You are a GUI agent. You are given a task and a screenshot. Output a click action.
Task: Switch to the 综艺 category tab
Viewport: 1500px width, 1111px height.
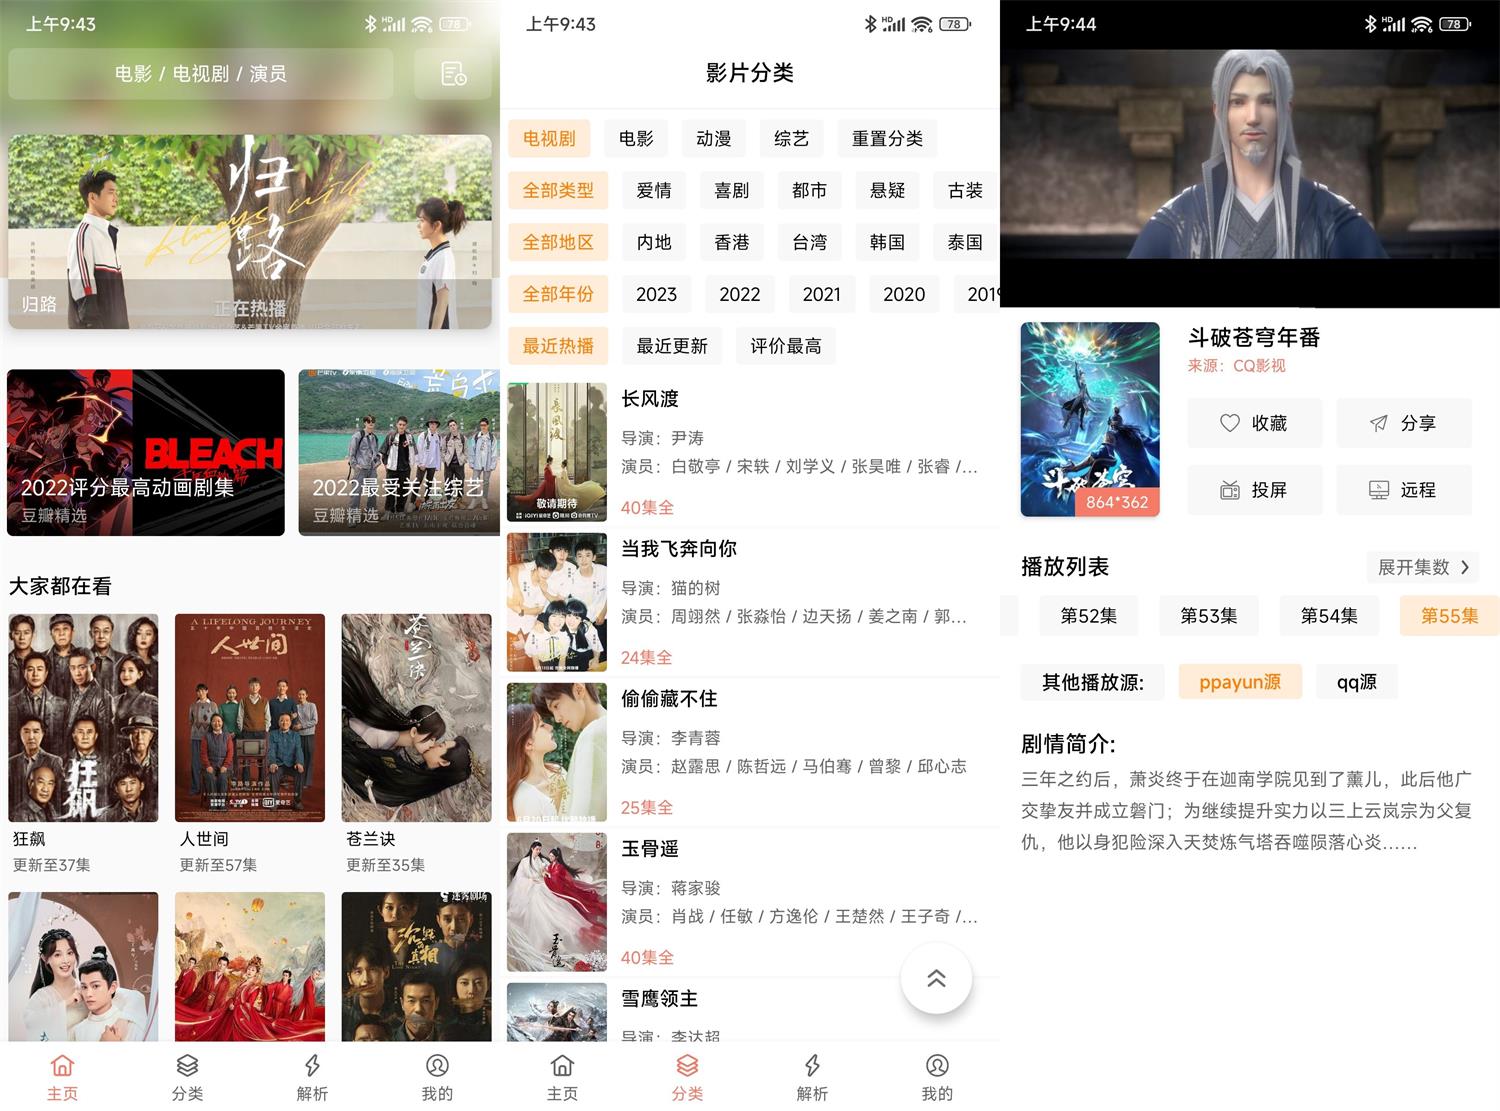point(791,138)
